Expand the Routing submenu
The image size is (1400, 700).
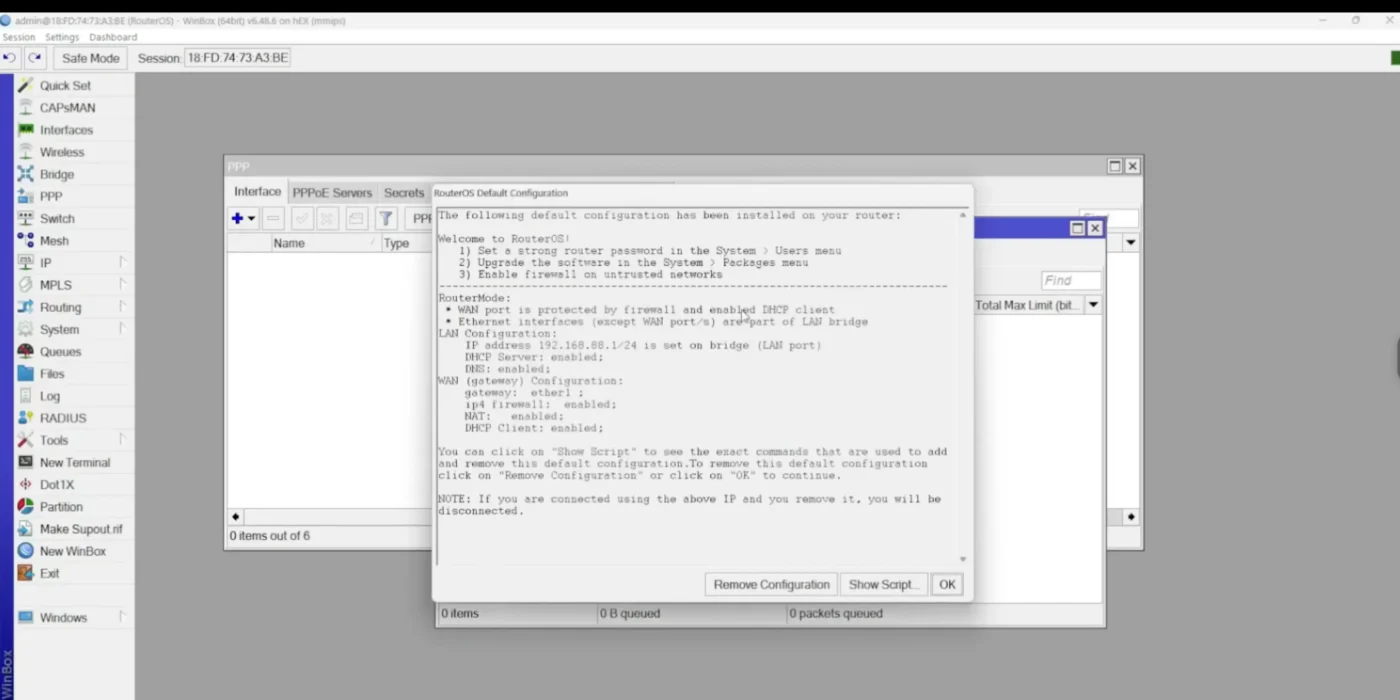[122, 307]
